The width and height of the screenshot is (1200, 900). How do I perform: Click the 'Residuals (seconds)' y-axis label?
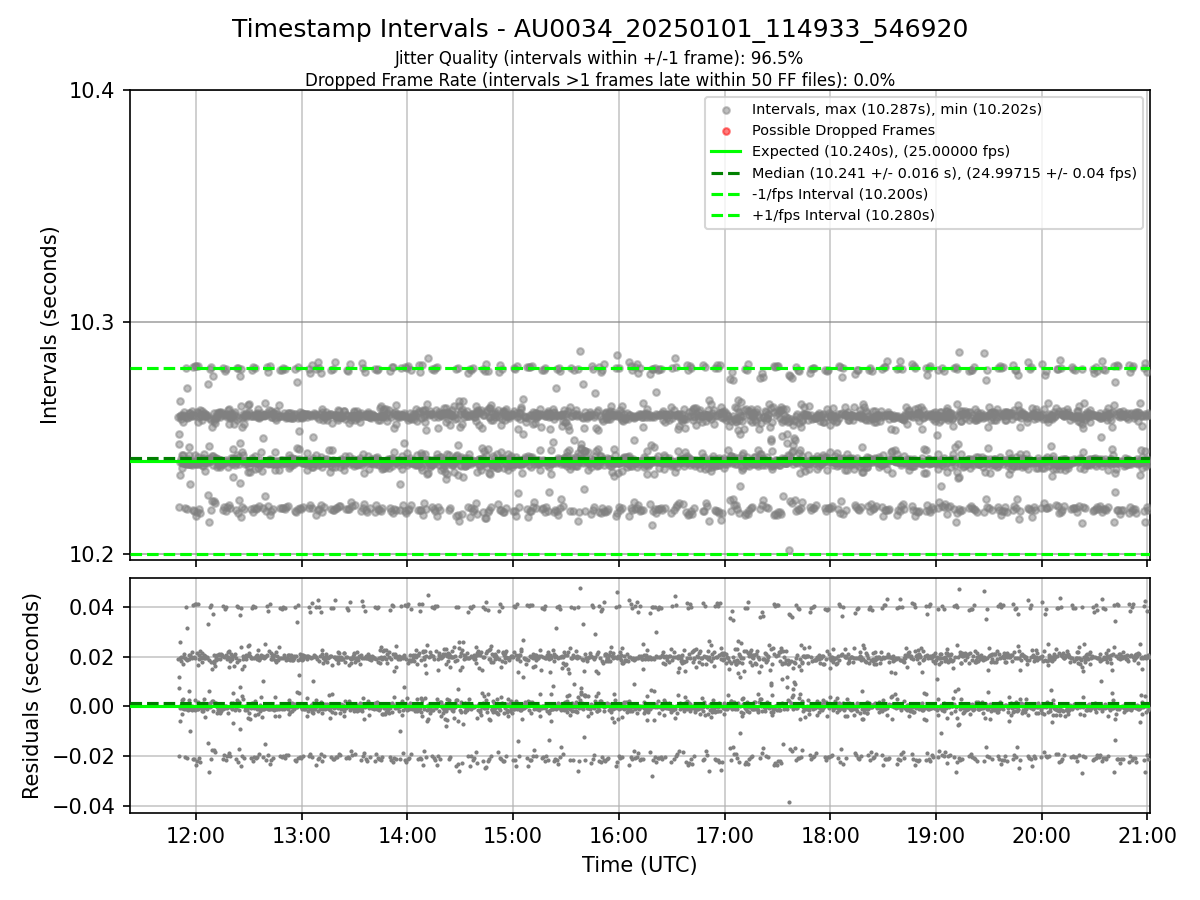coord(31,696)
